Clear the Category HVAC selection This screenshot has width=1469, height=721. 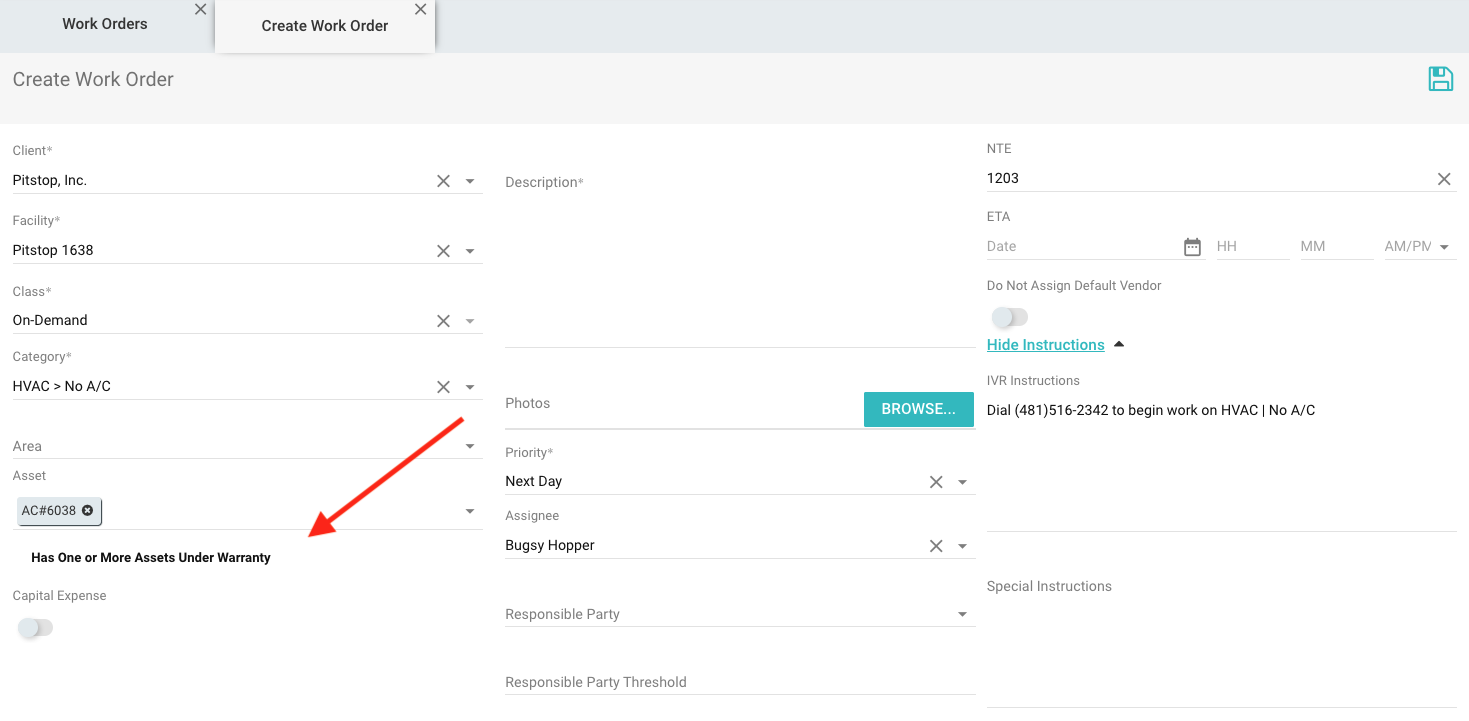tap(443, 387)
